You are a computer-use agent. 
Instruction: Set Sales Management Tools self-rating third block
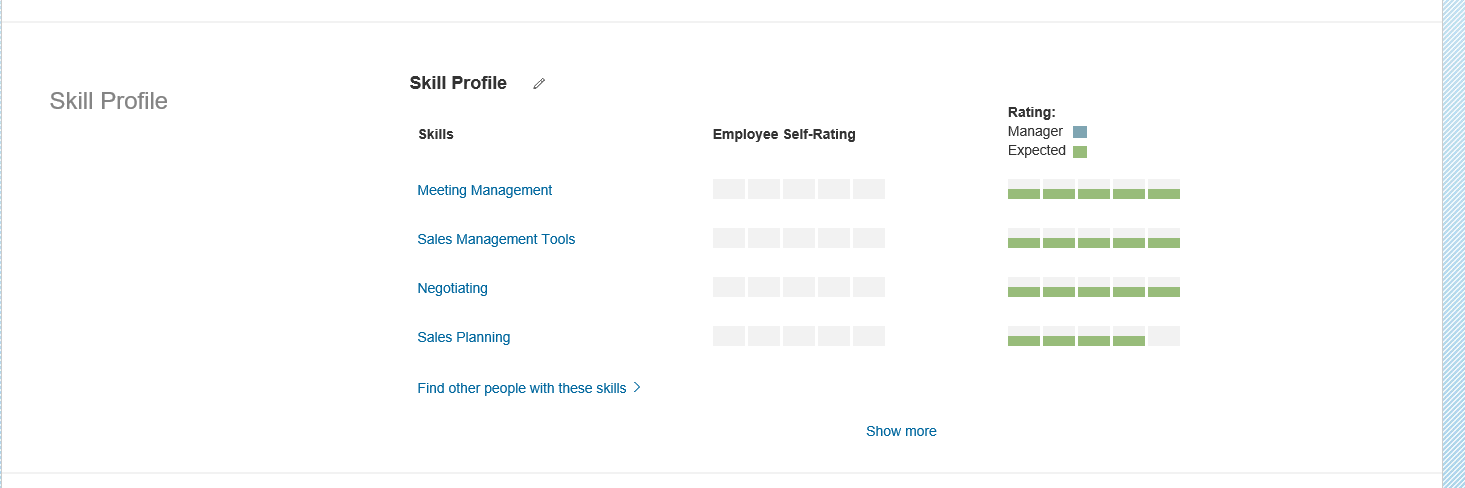point(799,238)
